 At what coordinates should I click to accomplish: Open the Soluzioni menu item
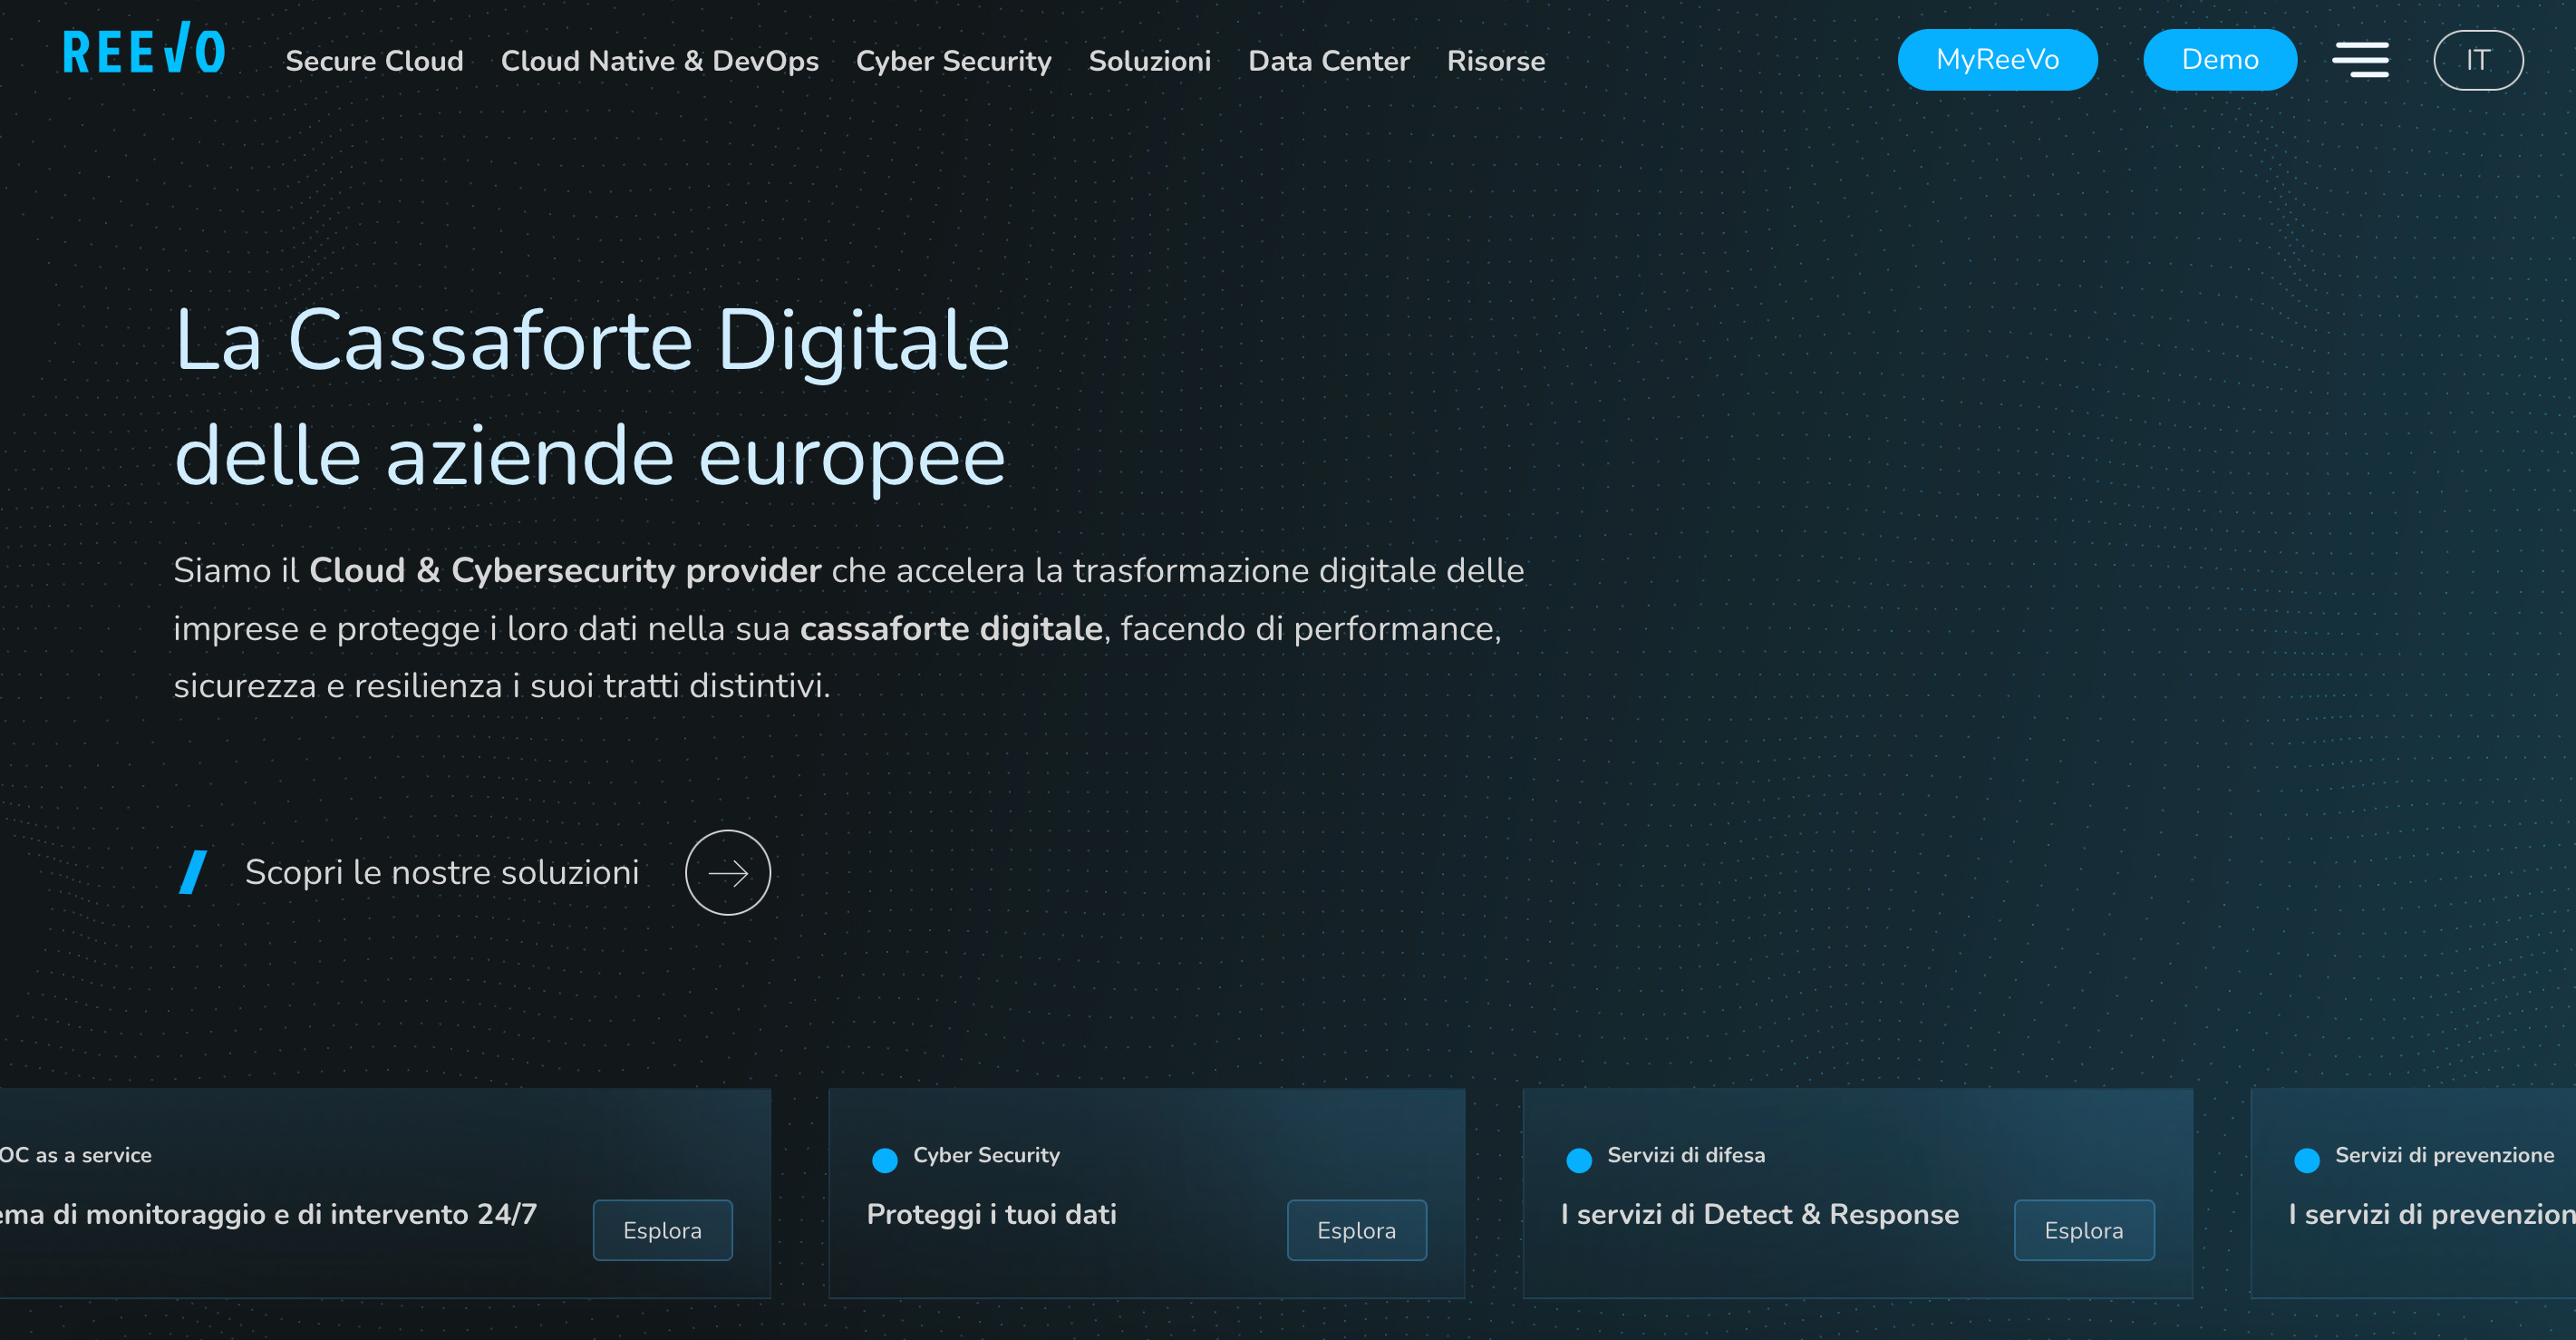click(1149, 61)
